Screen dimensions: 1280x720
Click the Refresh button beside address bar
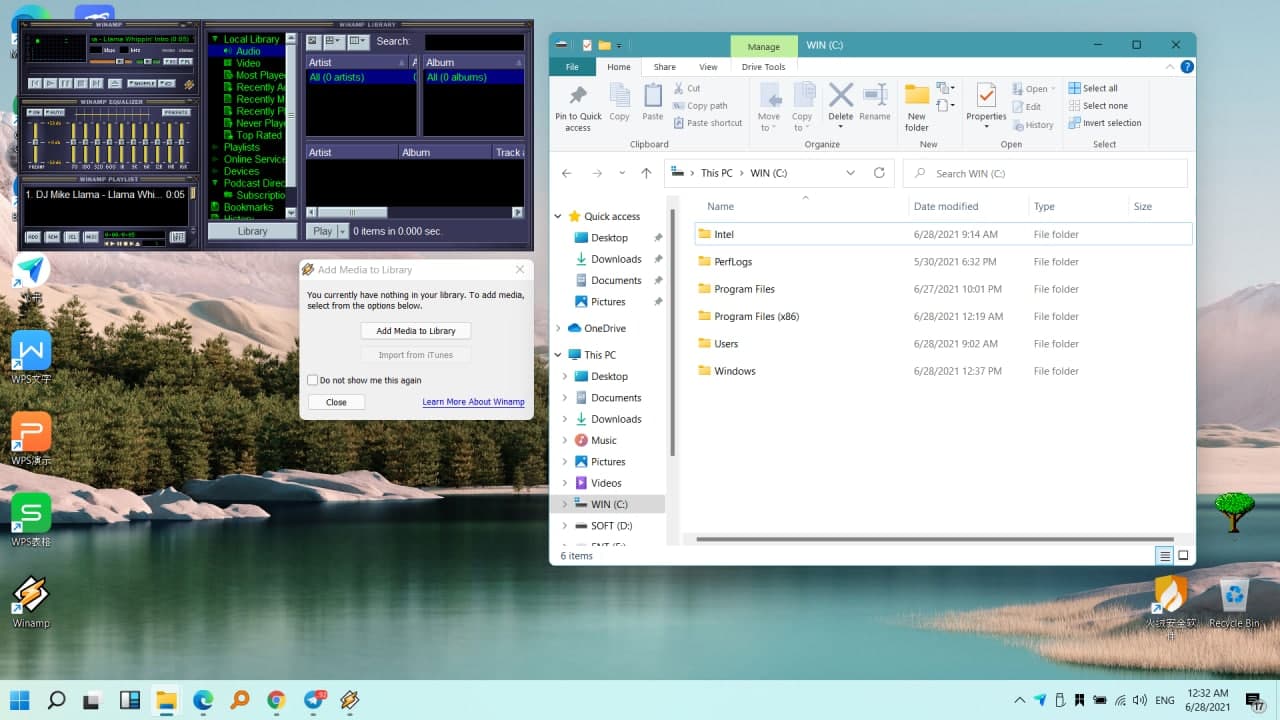coord(879,173)
